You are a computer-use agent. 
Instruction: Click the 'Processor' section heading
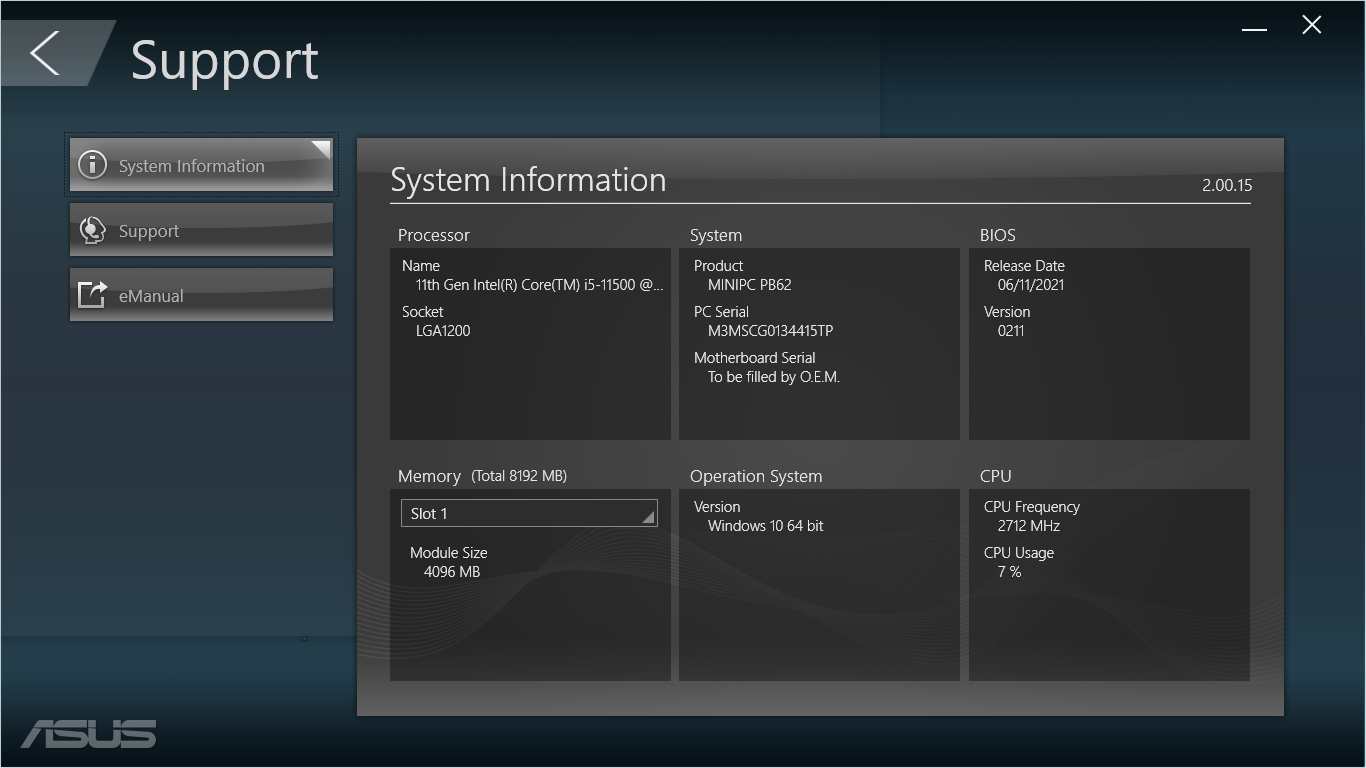pos(434,235)
